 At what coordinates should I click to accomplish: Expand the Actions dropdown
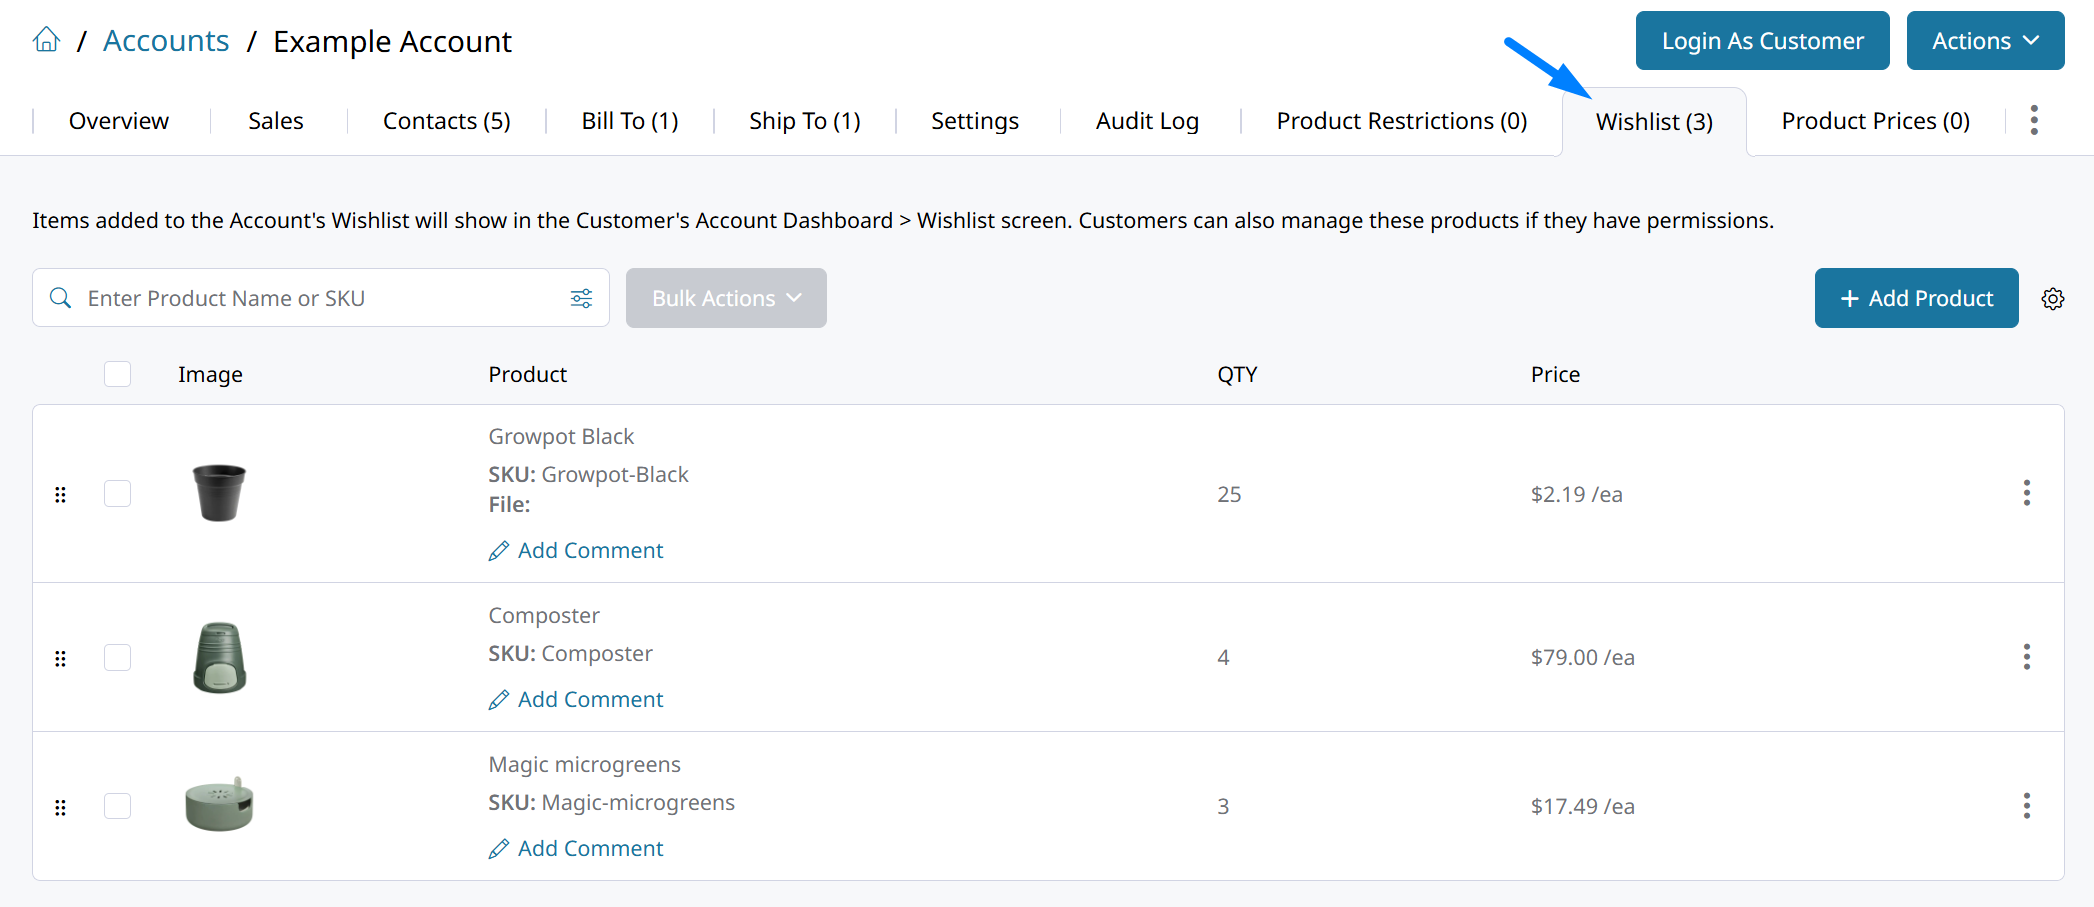1985,41
